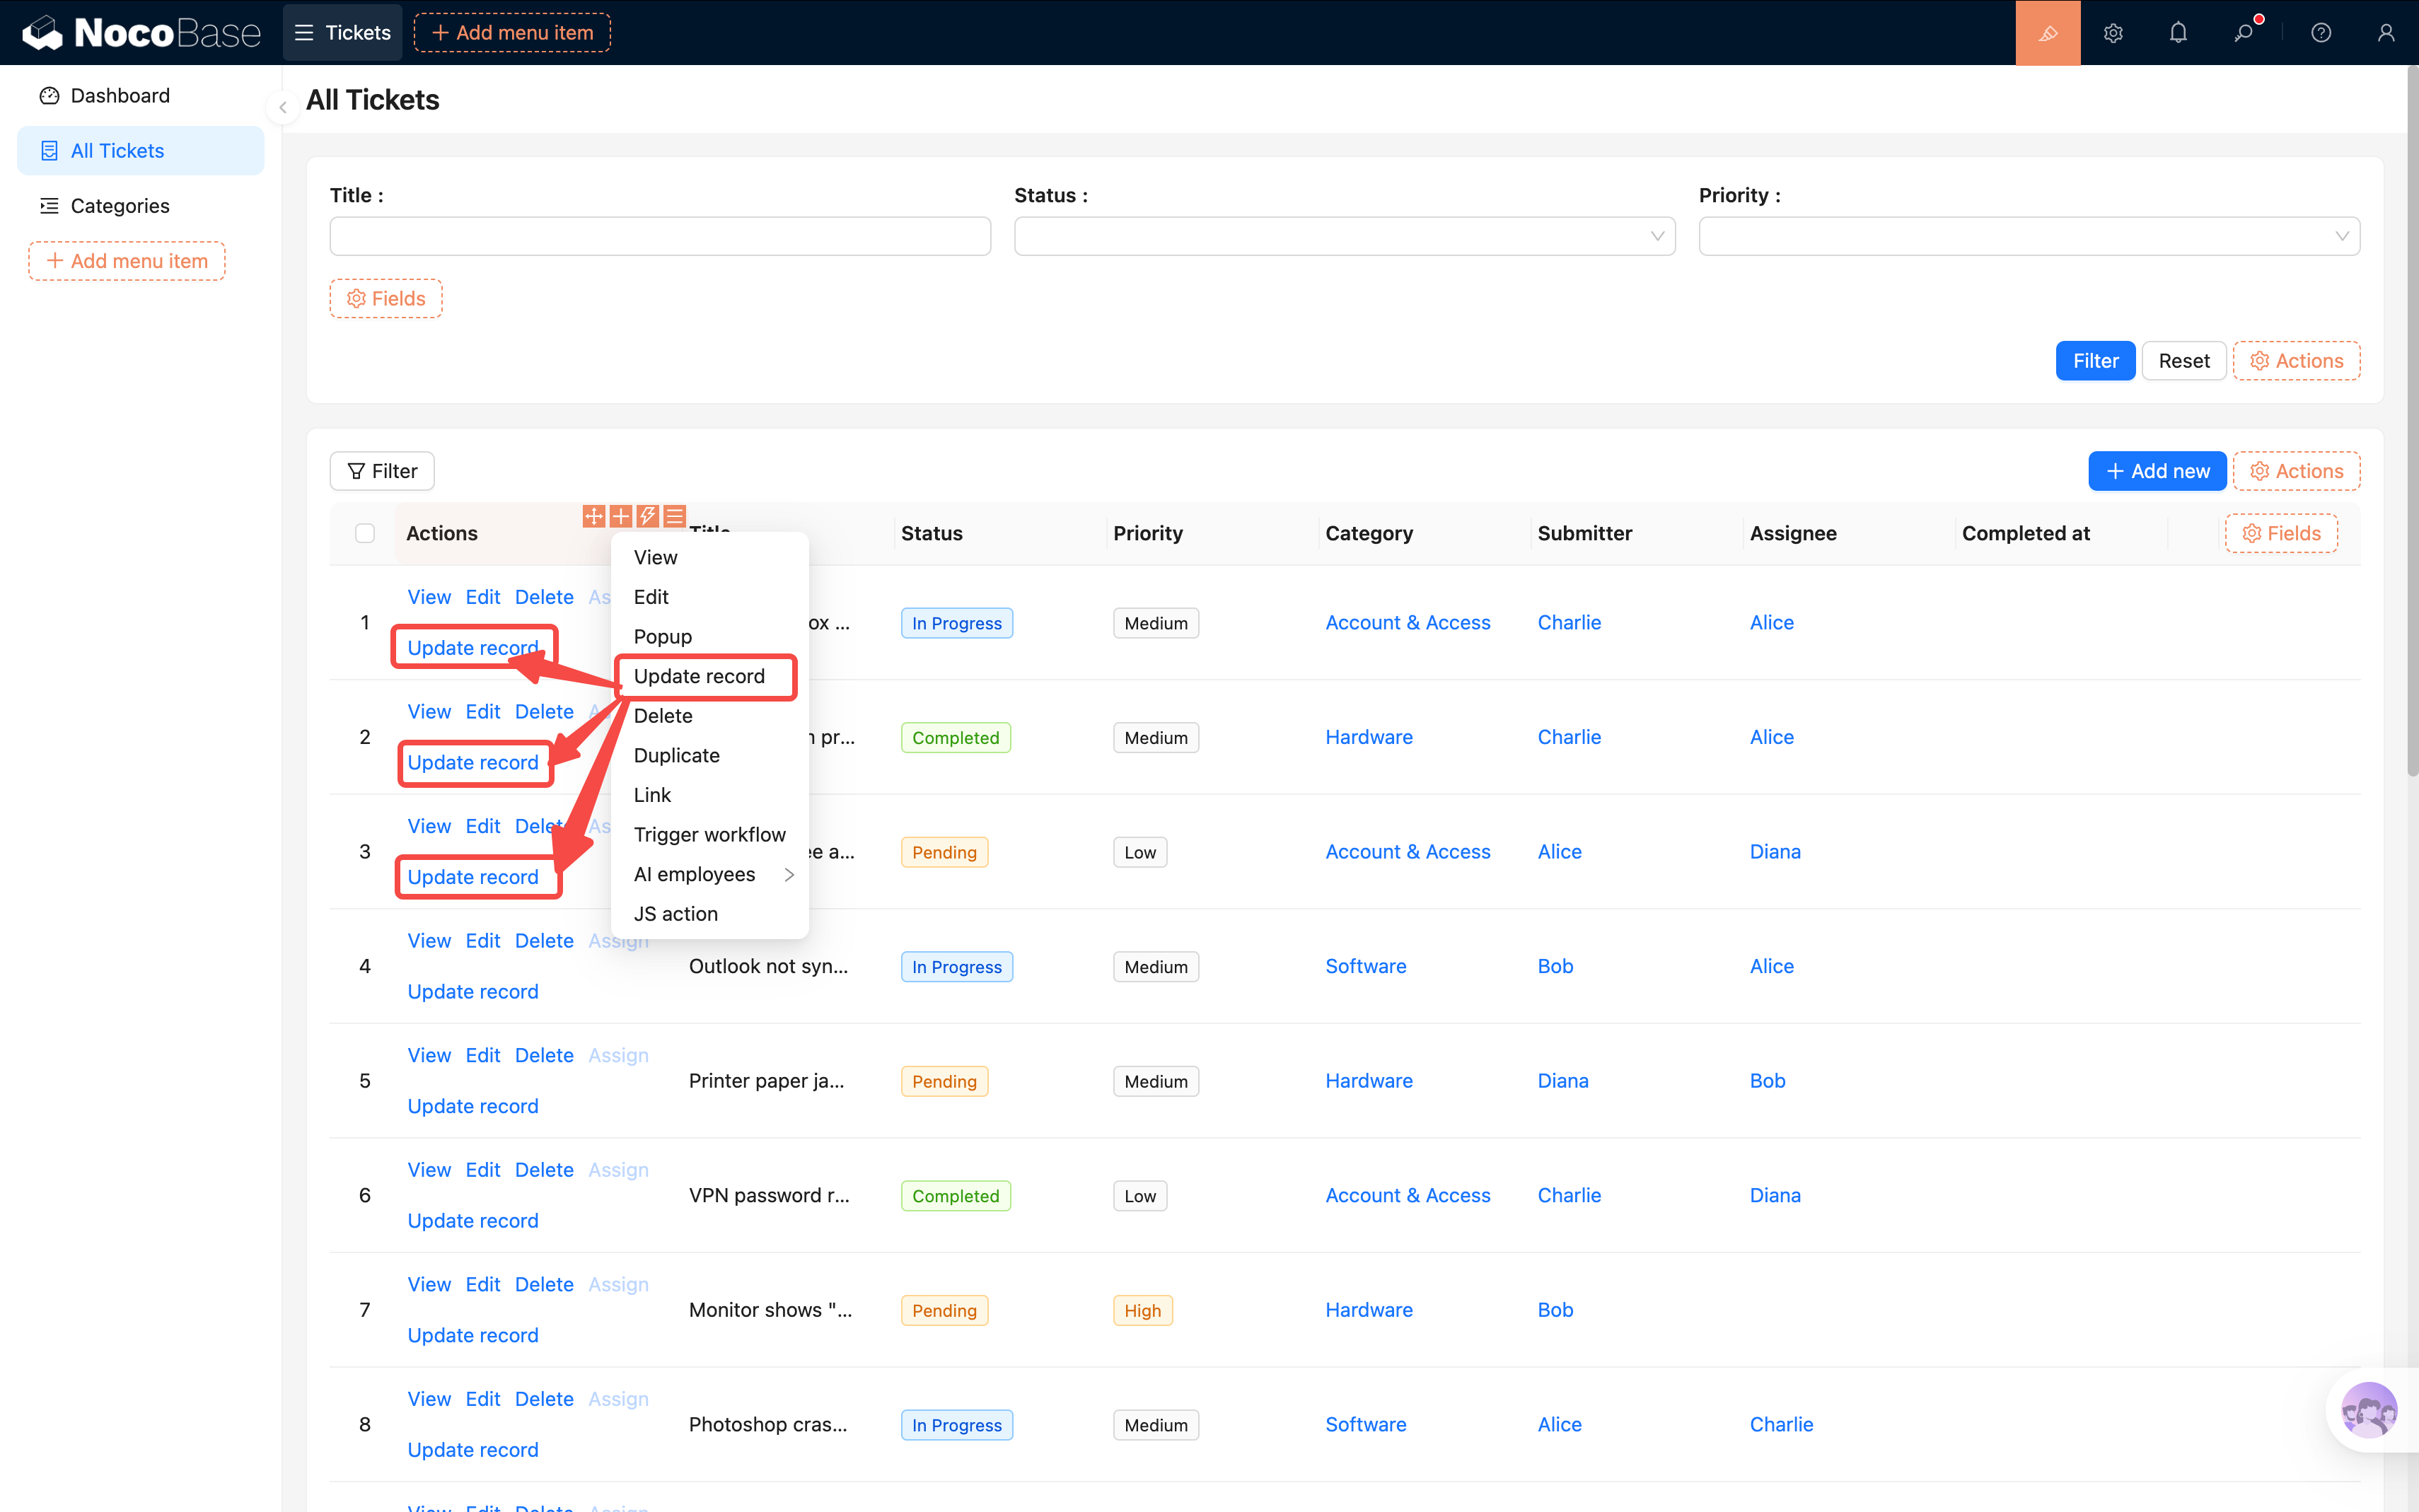This screenshot has width=2419, height=1512.
Task: Open the notifications bell
Action: click(2178, 33)
